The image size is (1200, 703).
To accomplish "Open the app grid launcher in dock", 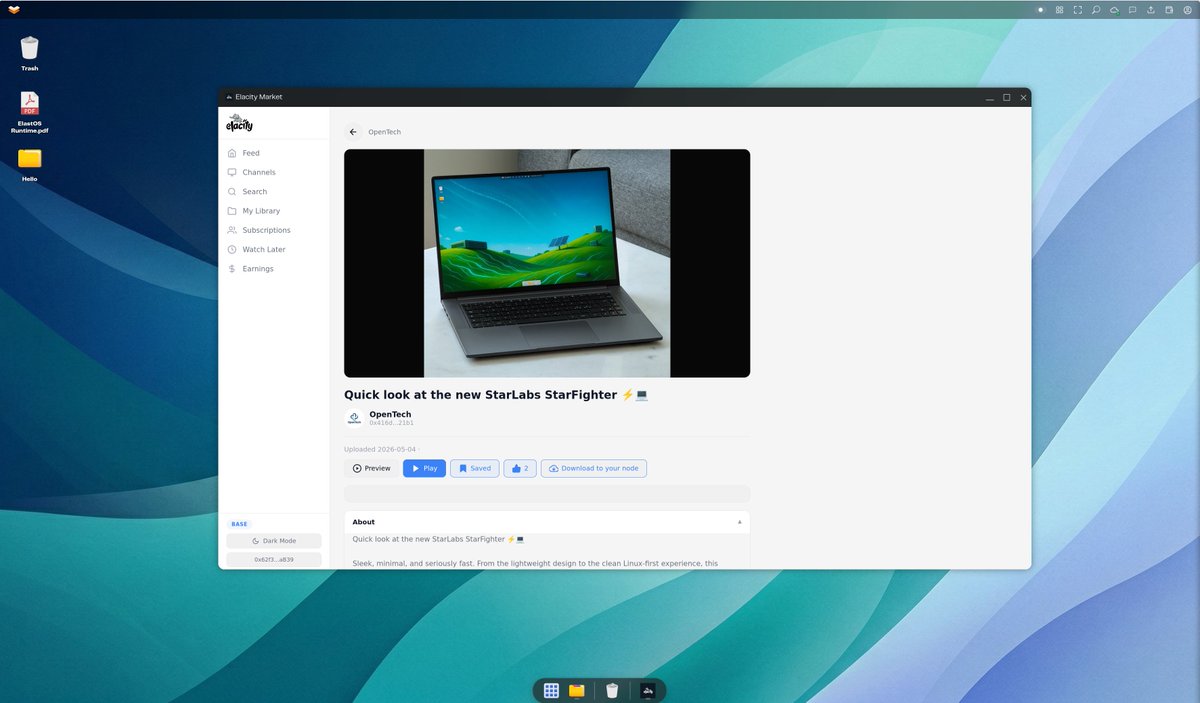I will [x=551, y=690].
